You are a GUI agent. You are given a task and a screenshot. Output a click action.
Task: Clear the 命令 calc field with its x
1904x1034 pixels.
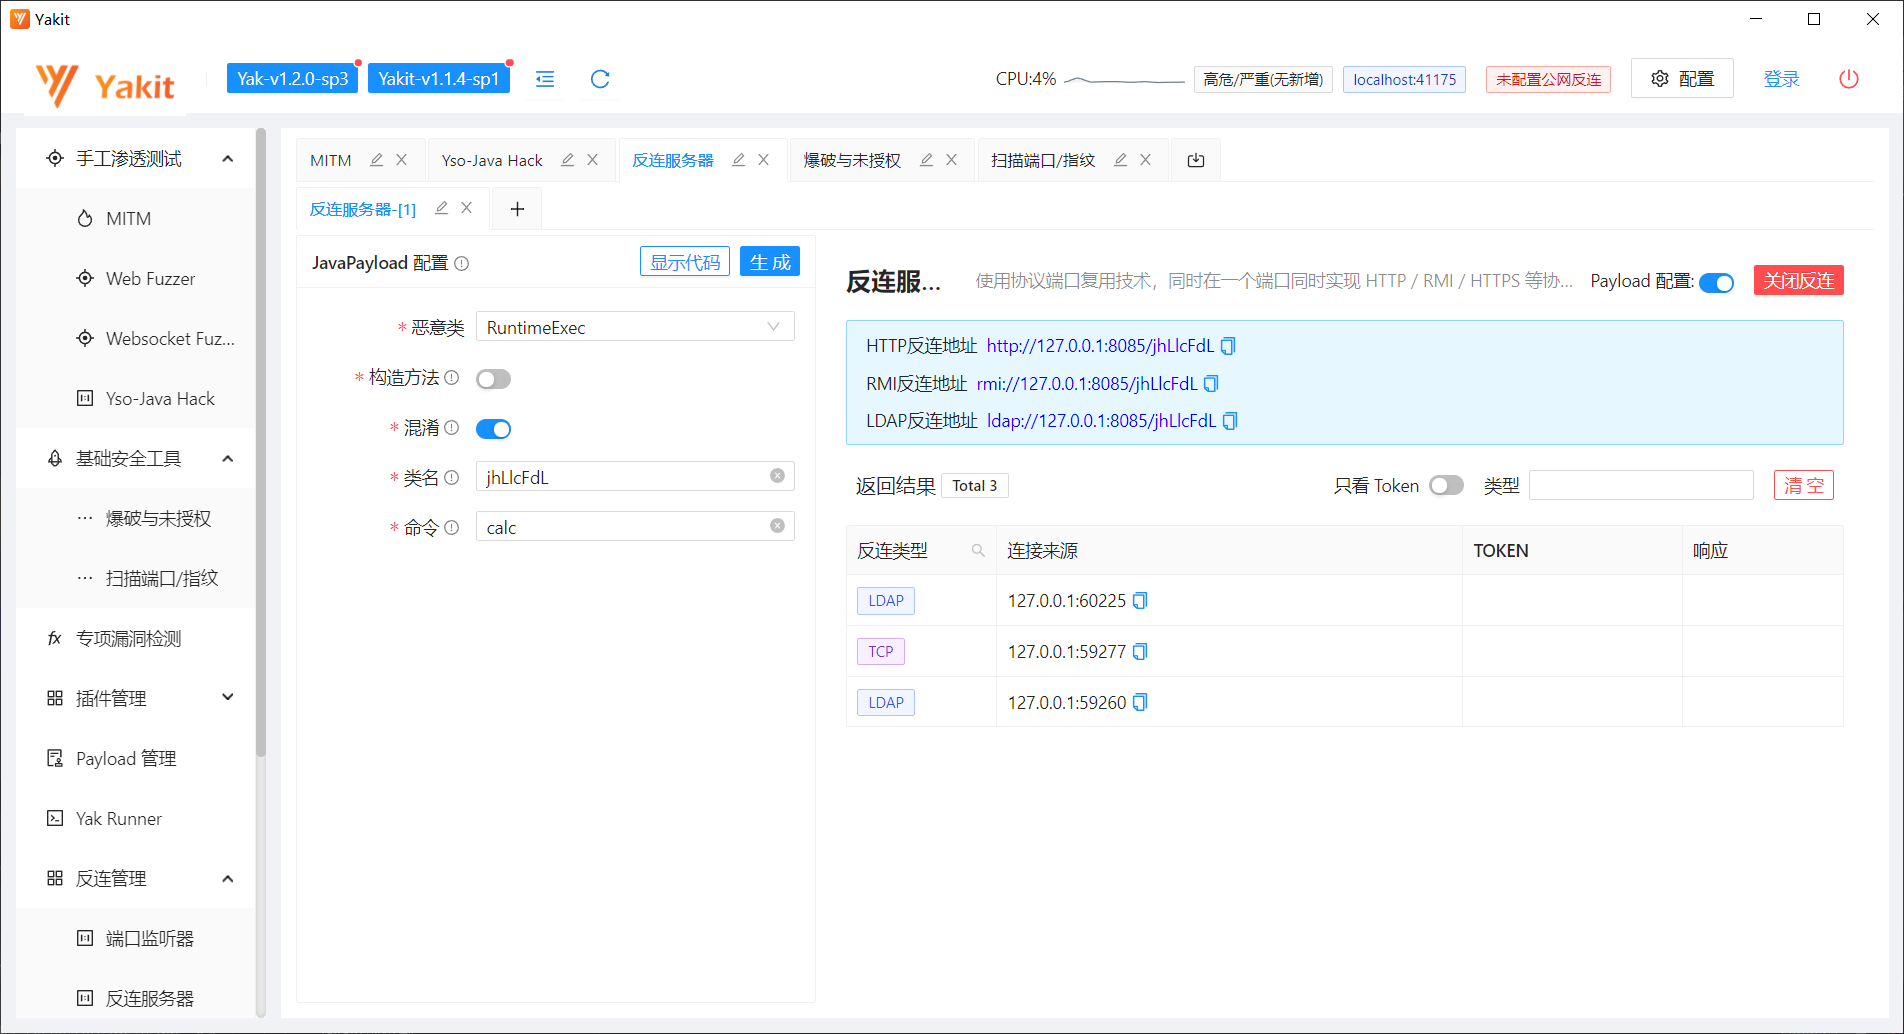pyautogui.click(x=777, y=526)
